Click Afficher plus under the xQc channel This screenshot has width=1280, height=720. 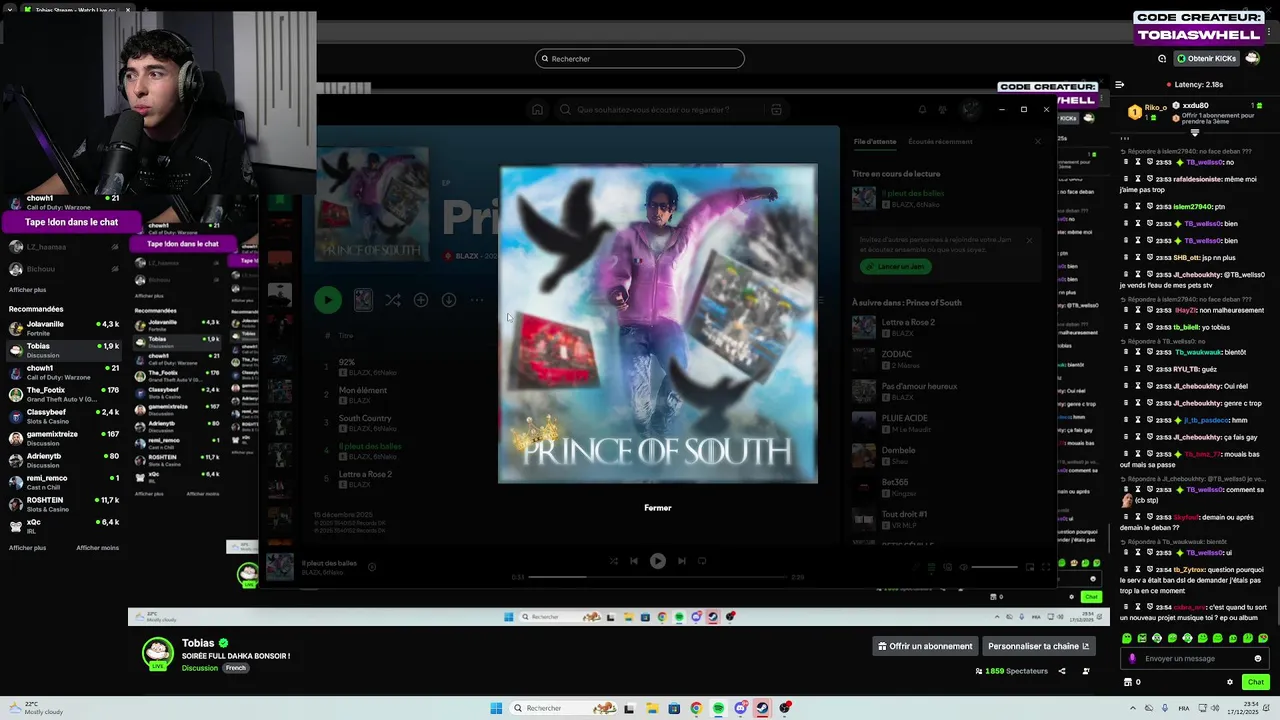point(27,548)
